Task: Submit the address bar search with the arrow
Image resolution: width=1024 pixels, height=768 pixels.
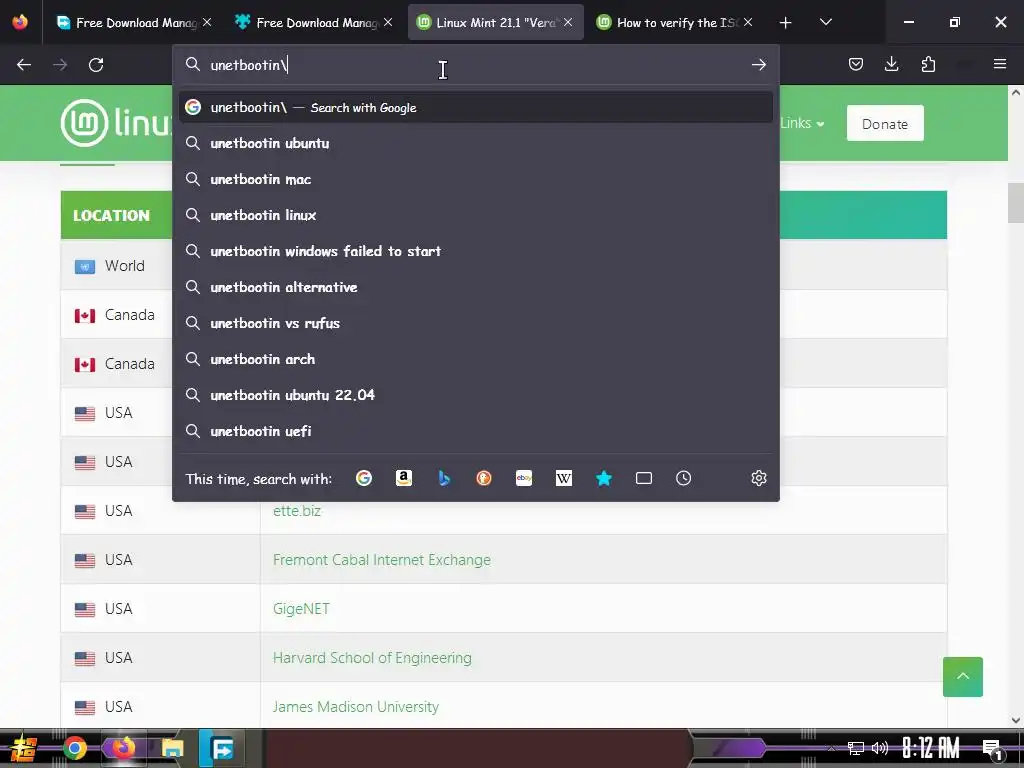Action: pos(758,65)
